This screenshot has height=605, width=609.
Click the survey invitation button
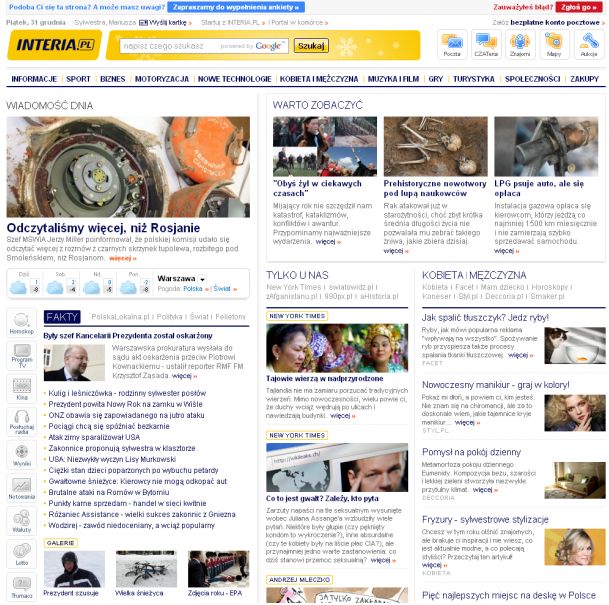pyautogui.click(x=236, y=7)
